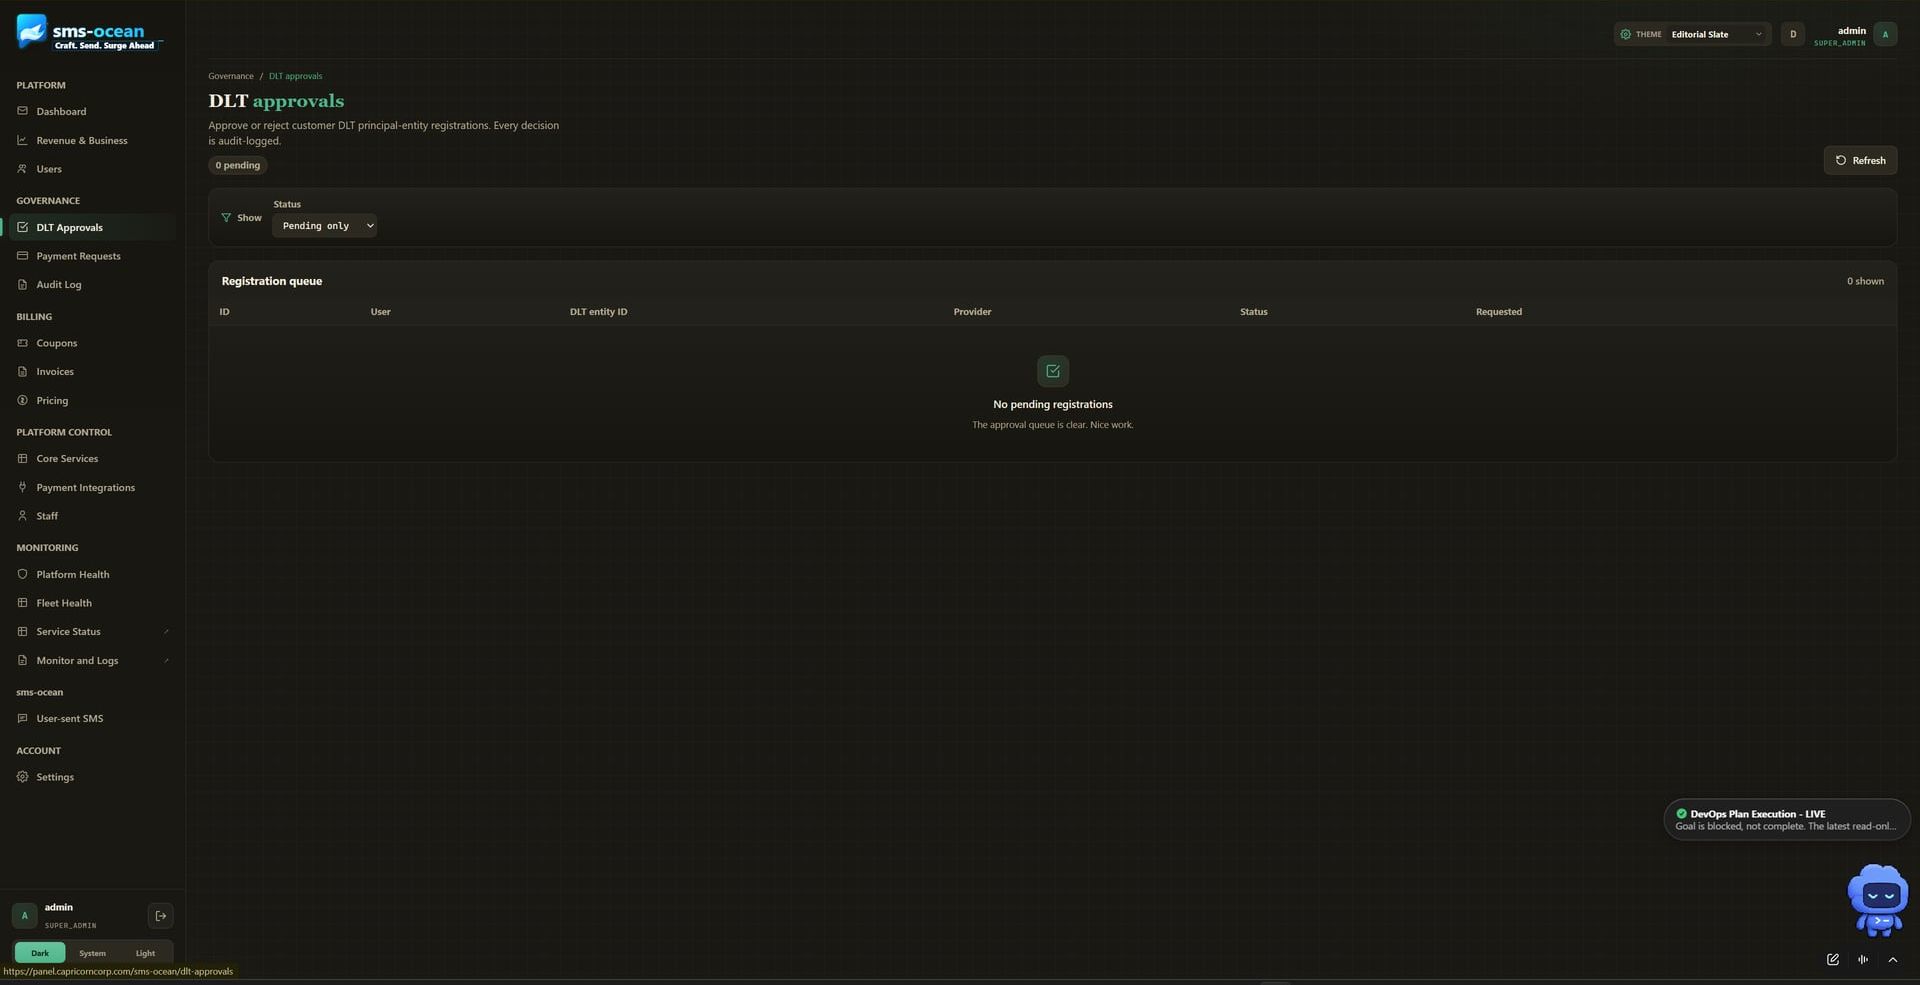Screen dimensions: 1920x985
Task: Click the theme gear icon in header
Action: tap(1625, 34)
